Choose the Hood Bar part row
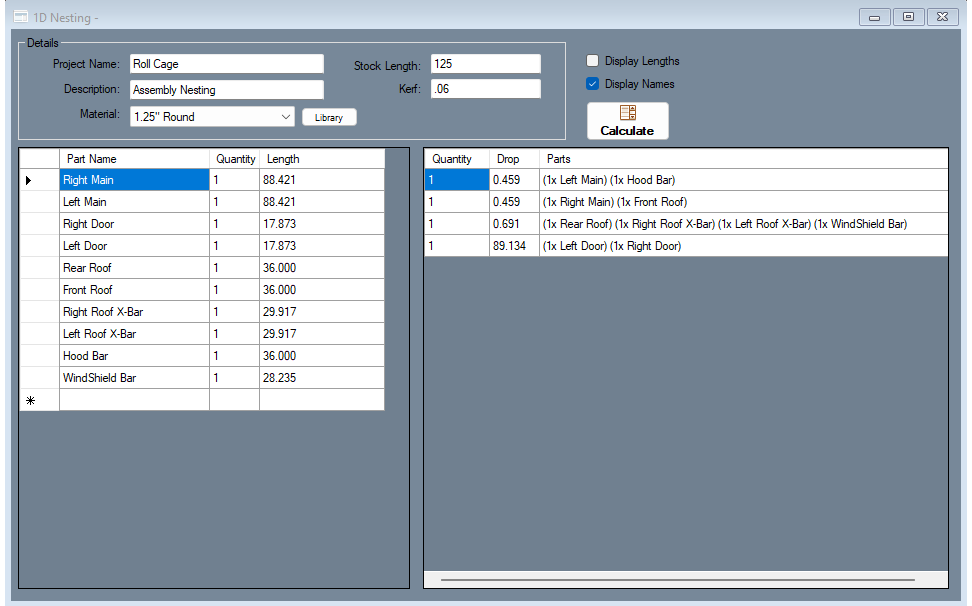 (135, 356)
